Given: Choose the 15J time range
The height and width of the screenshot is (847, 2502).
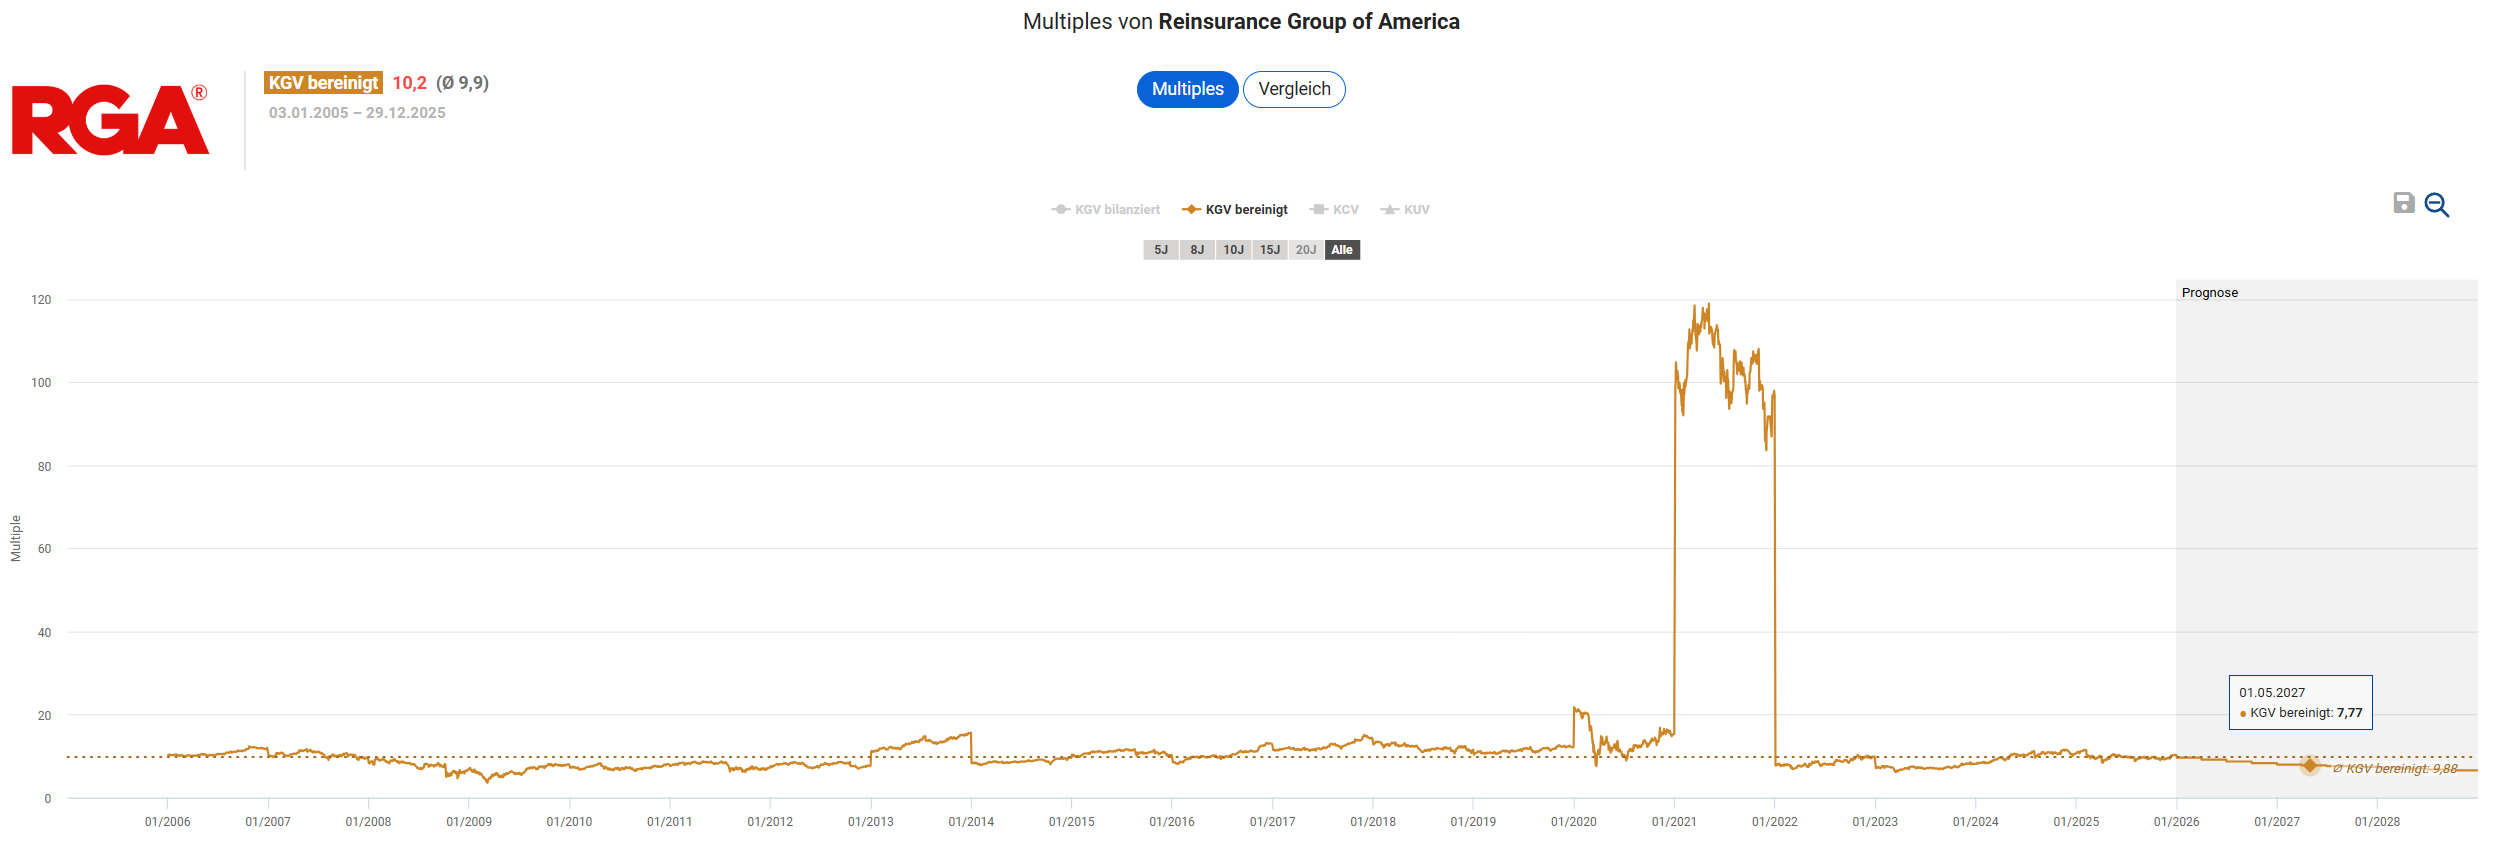Looking at the screenshot, I should (x=1270, y=250).
